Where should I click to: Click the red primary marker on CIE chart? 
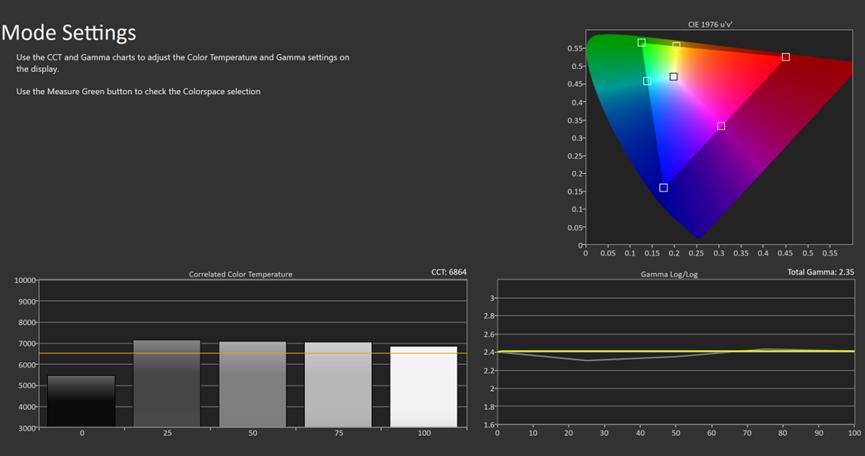(785, 57)
